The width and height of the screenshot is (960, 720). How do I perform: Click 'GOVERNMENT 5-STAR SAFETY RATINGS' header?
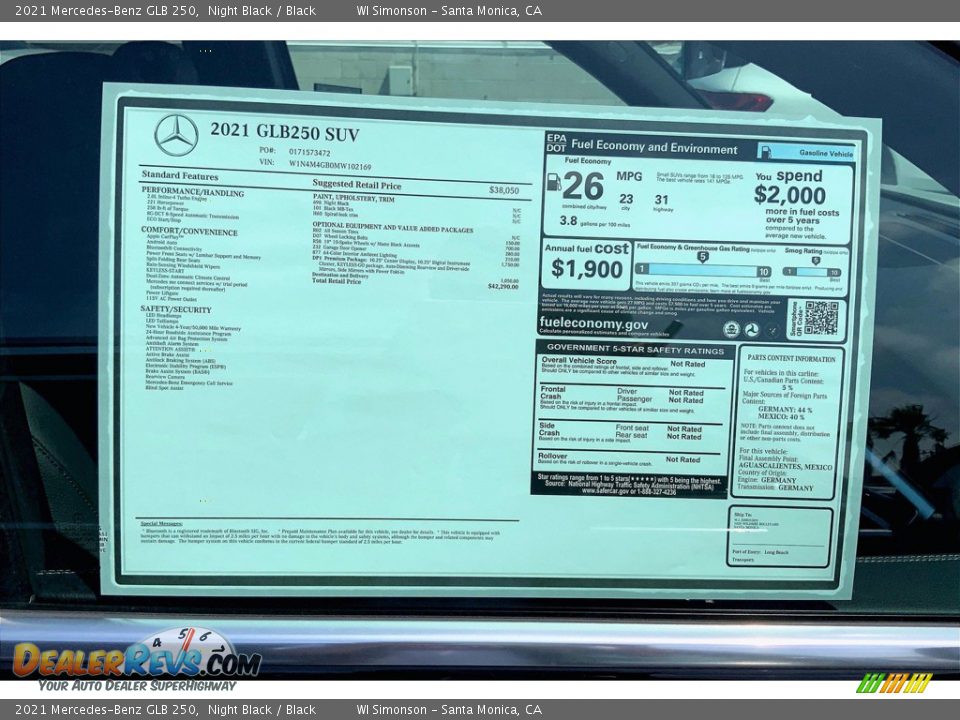click(636, 349)
